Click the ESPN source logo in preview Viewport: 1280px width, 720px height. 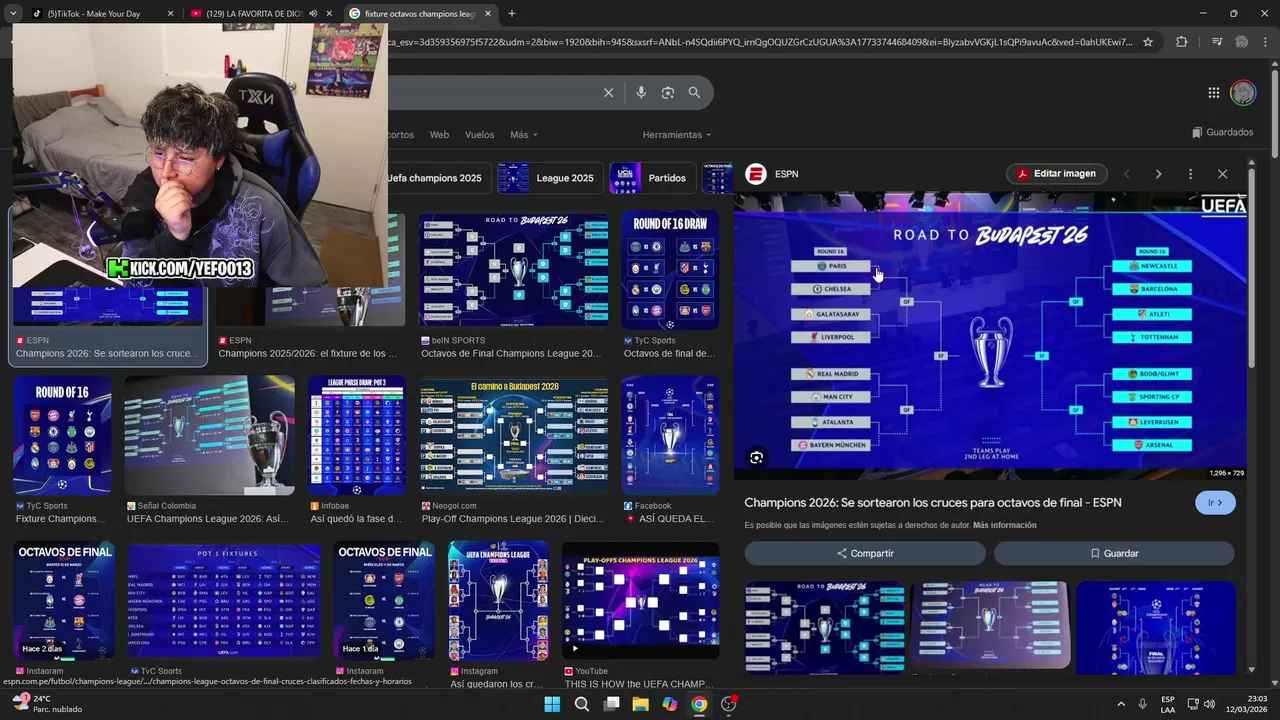point(757,174)
